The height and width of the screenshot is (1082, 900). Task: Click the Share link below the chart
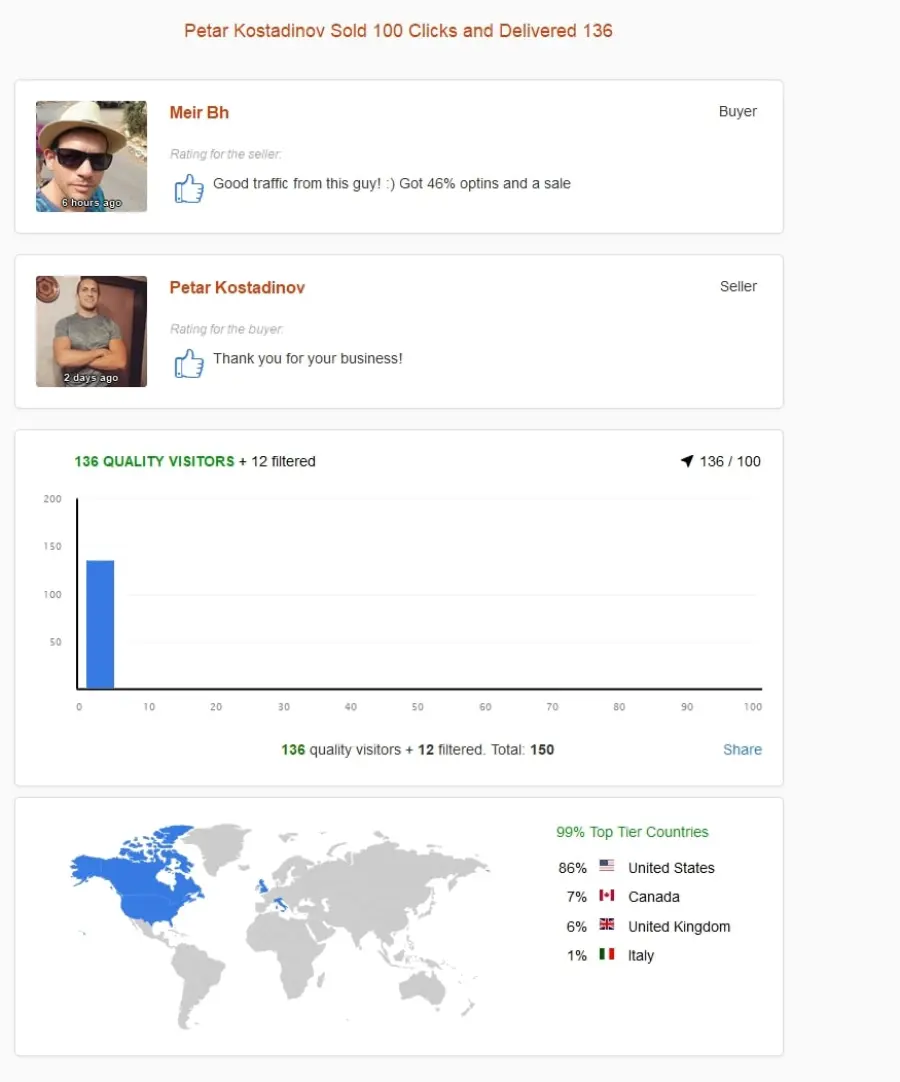coord(743,749)
